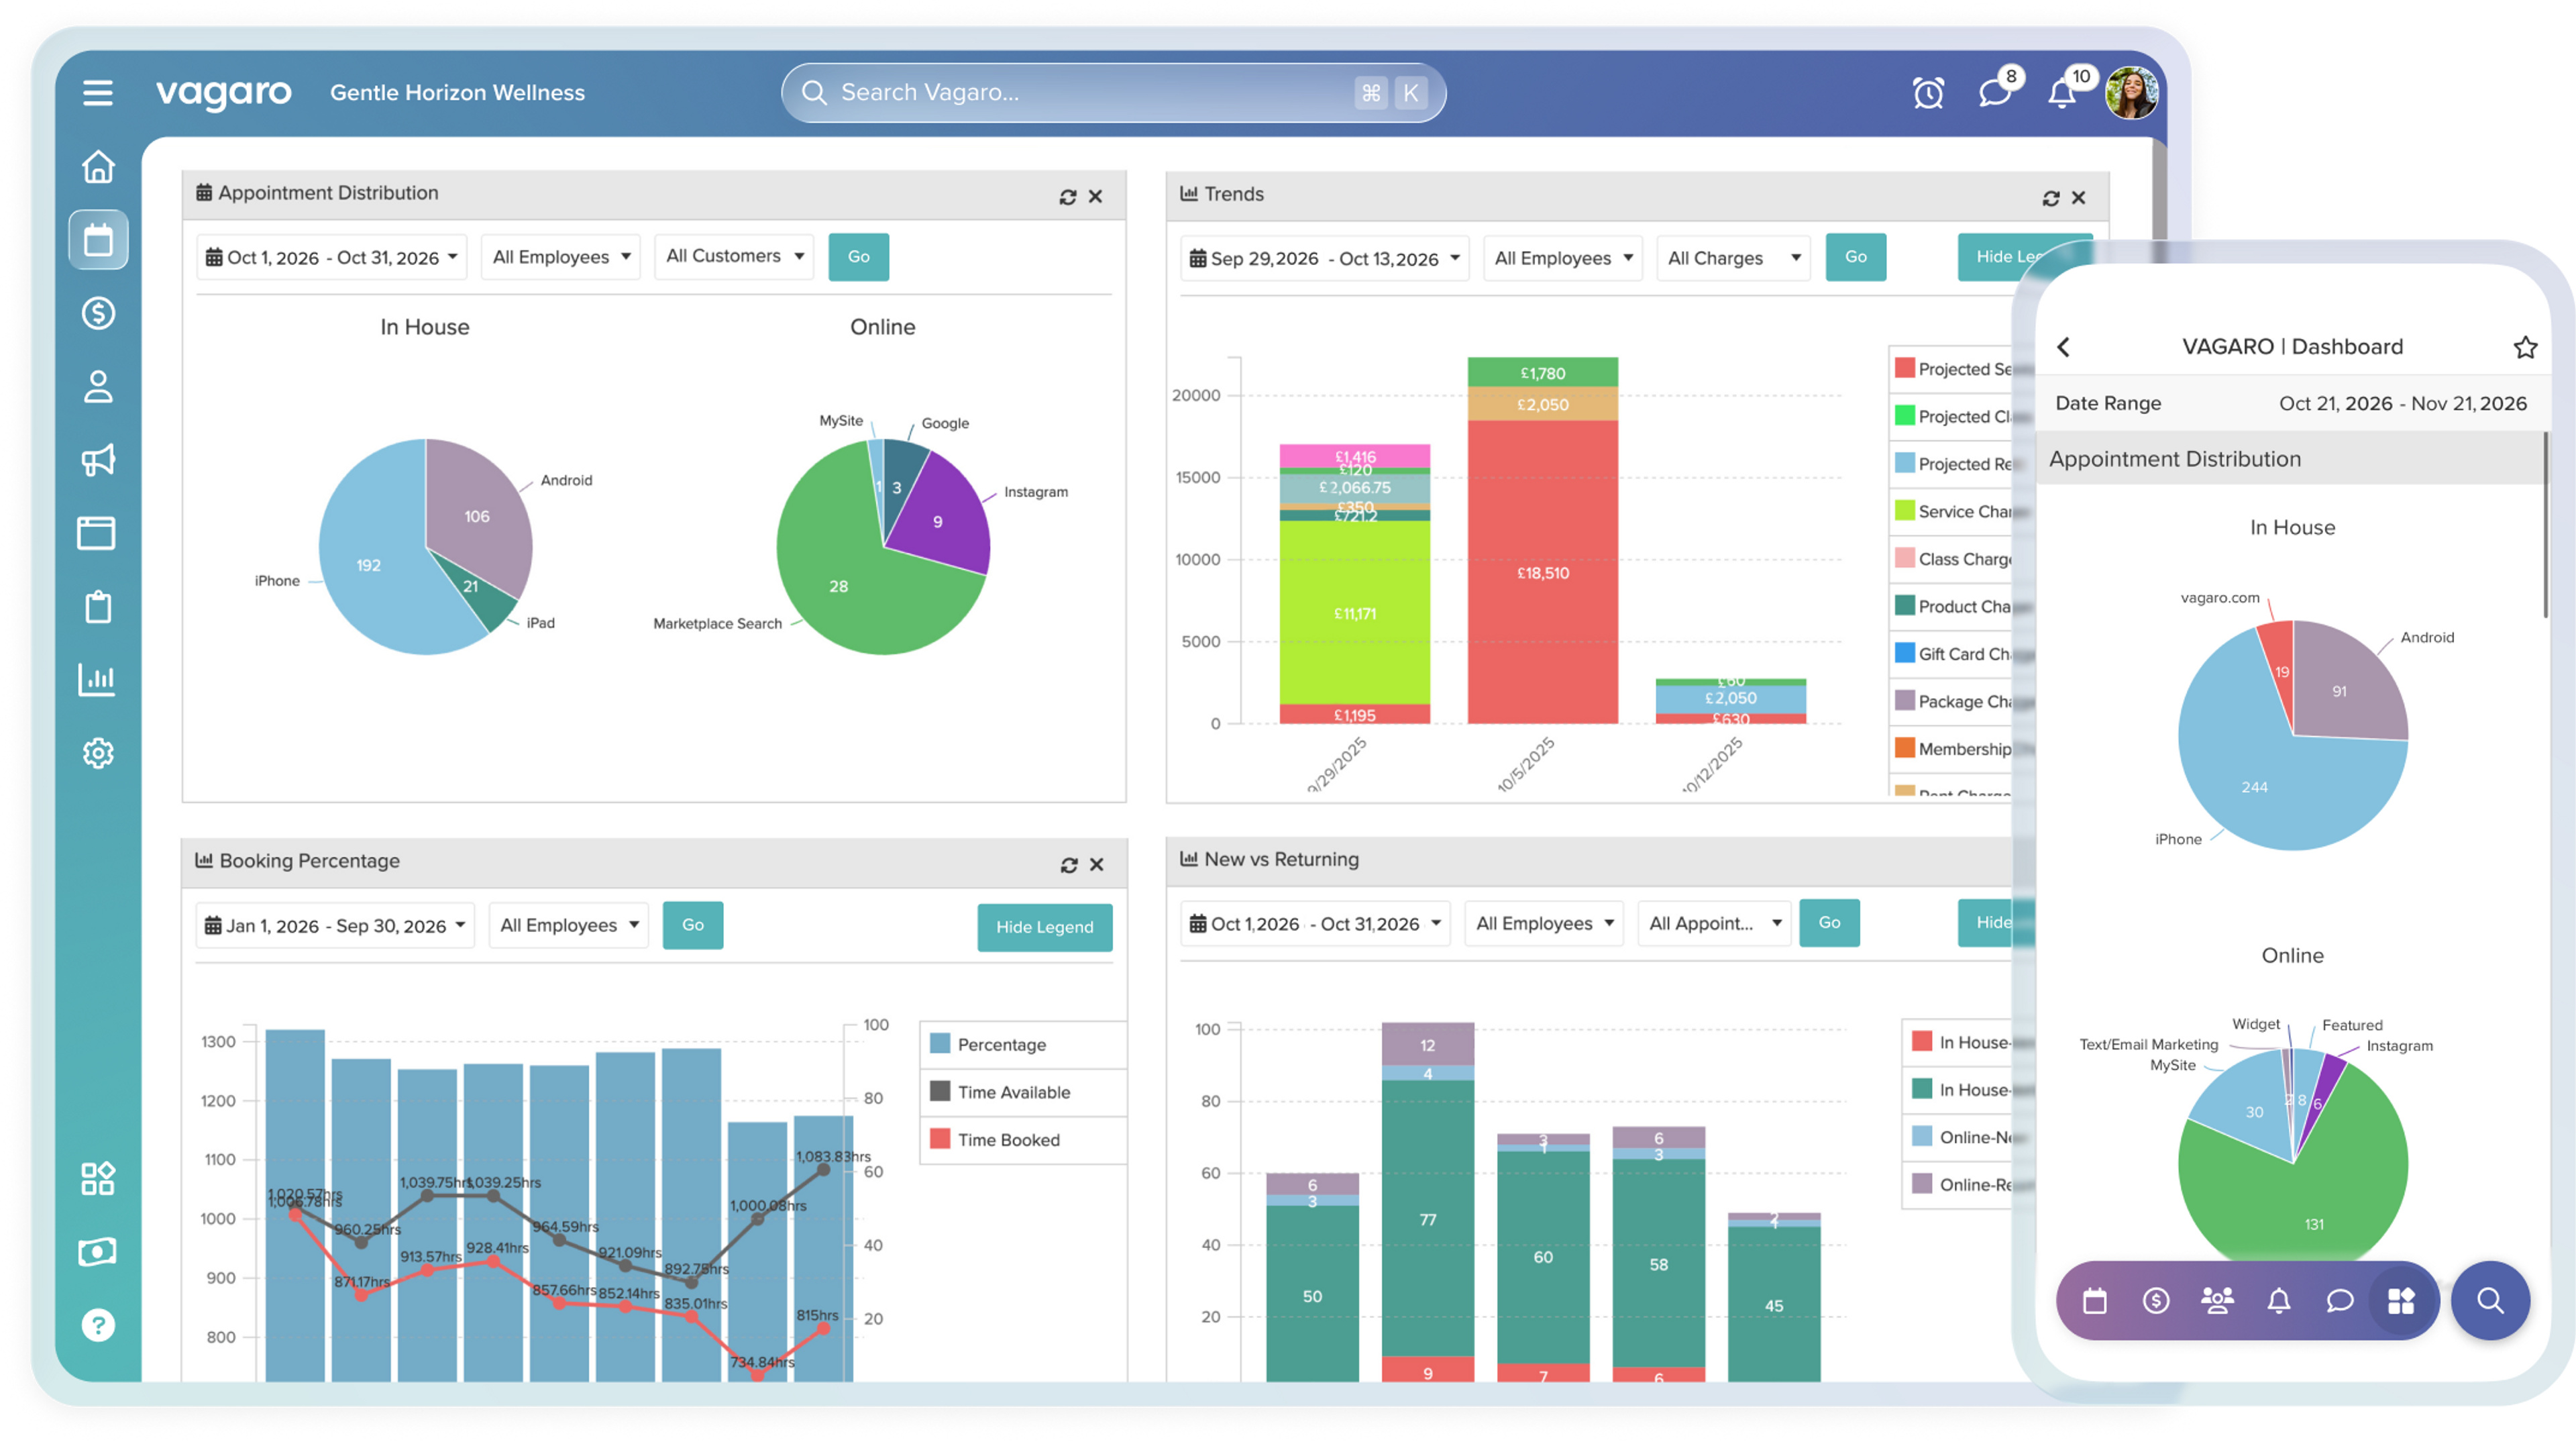Screen dimensions: 2576x1442
Task: Refresh the Appointment Distribution widget
Action: click(1067, 197)
